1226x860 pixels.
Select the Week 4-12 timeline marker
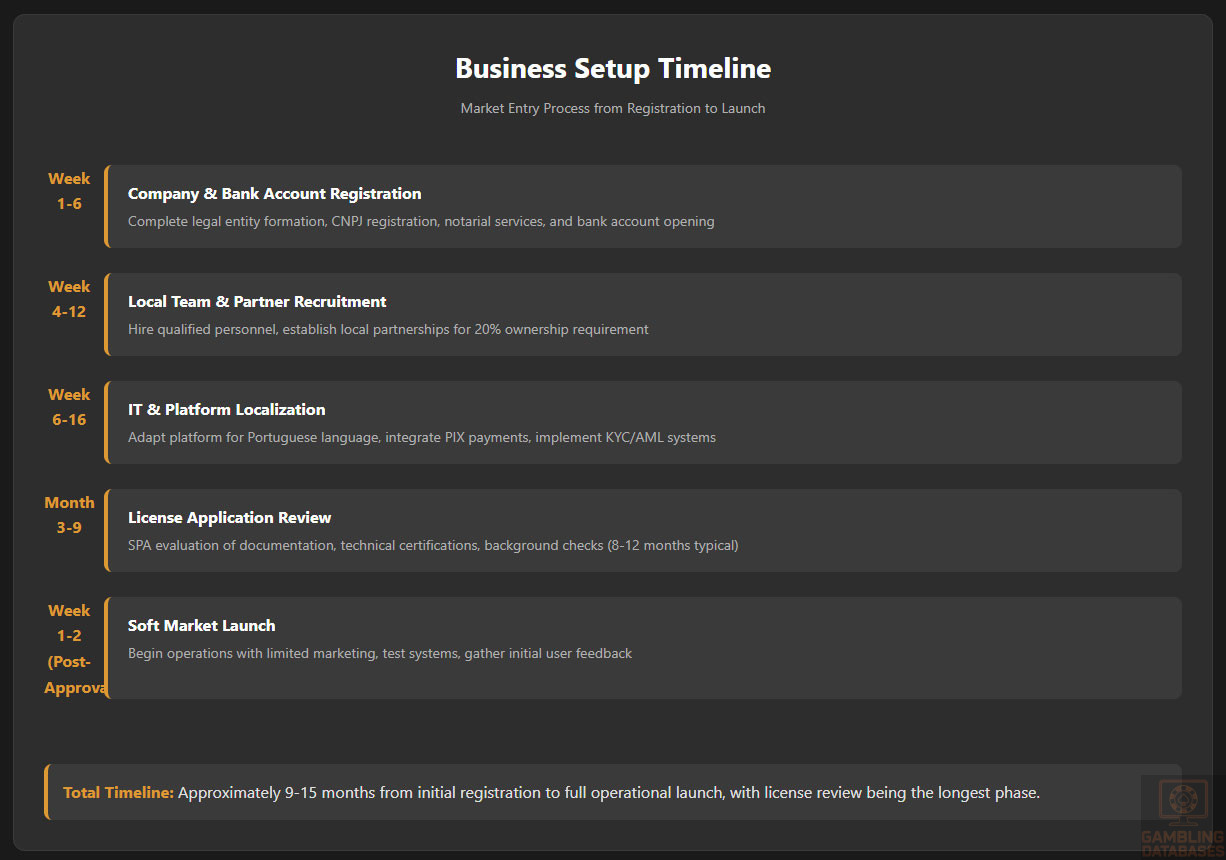click(69, 299)
